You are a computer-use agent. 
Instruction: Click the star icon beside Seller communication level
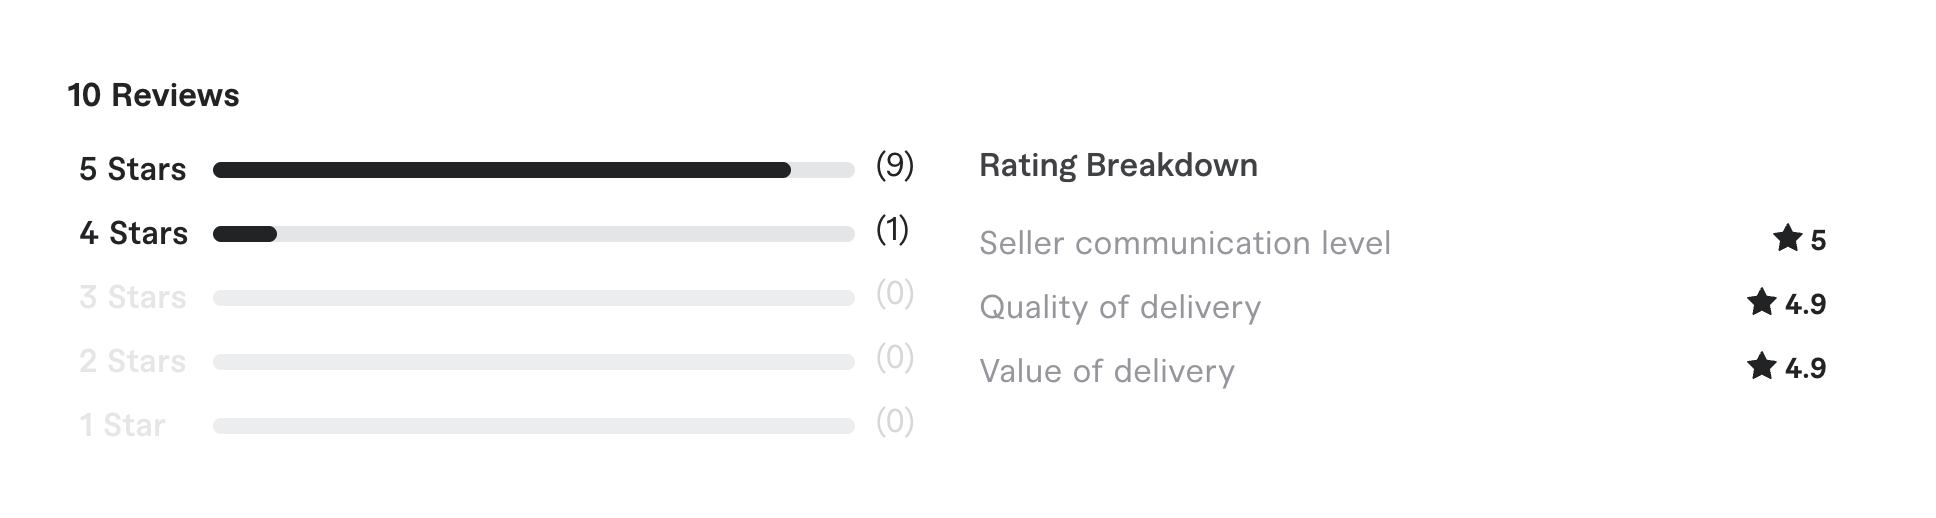pos(1787,238)
